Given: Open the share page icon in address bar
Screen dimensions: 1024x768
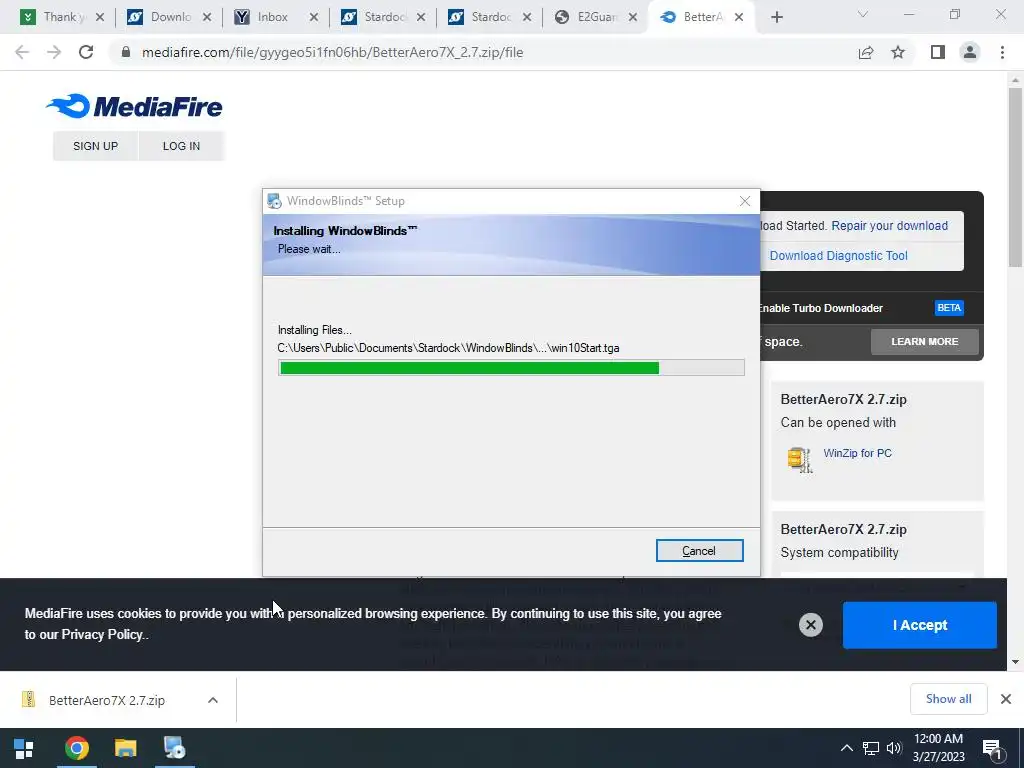Looking at the screenshot, I should point(866,52).
